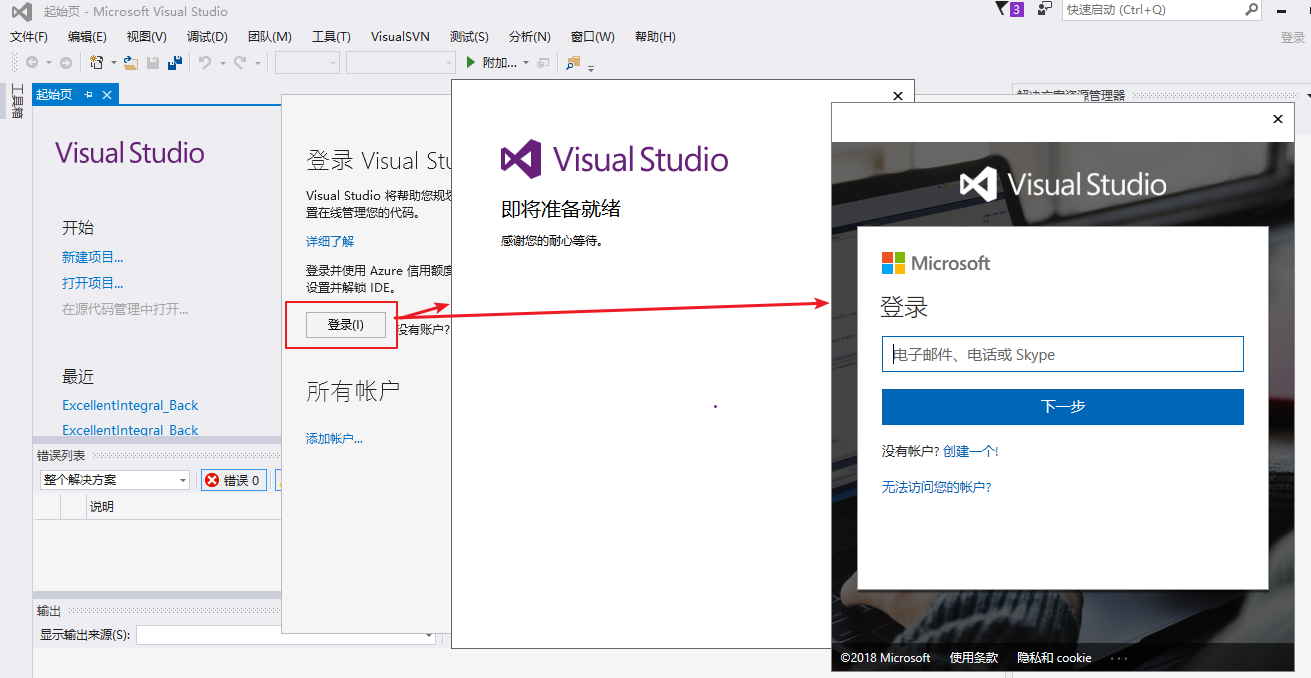The width and height of the screenshot is (1311, 678).
Task: Click the New Project link on Start Page
Action: (x=92, y=257)
